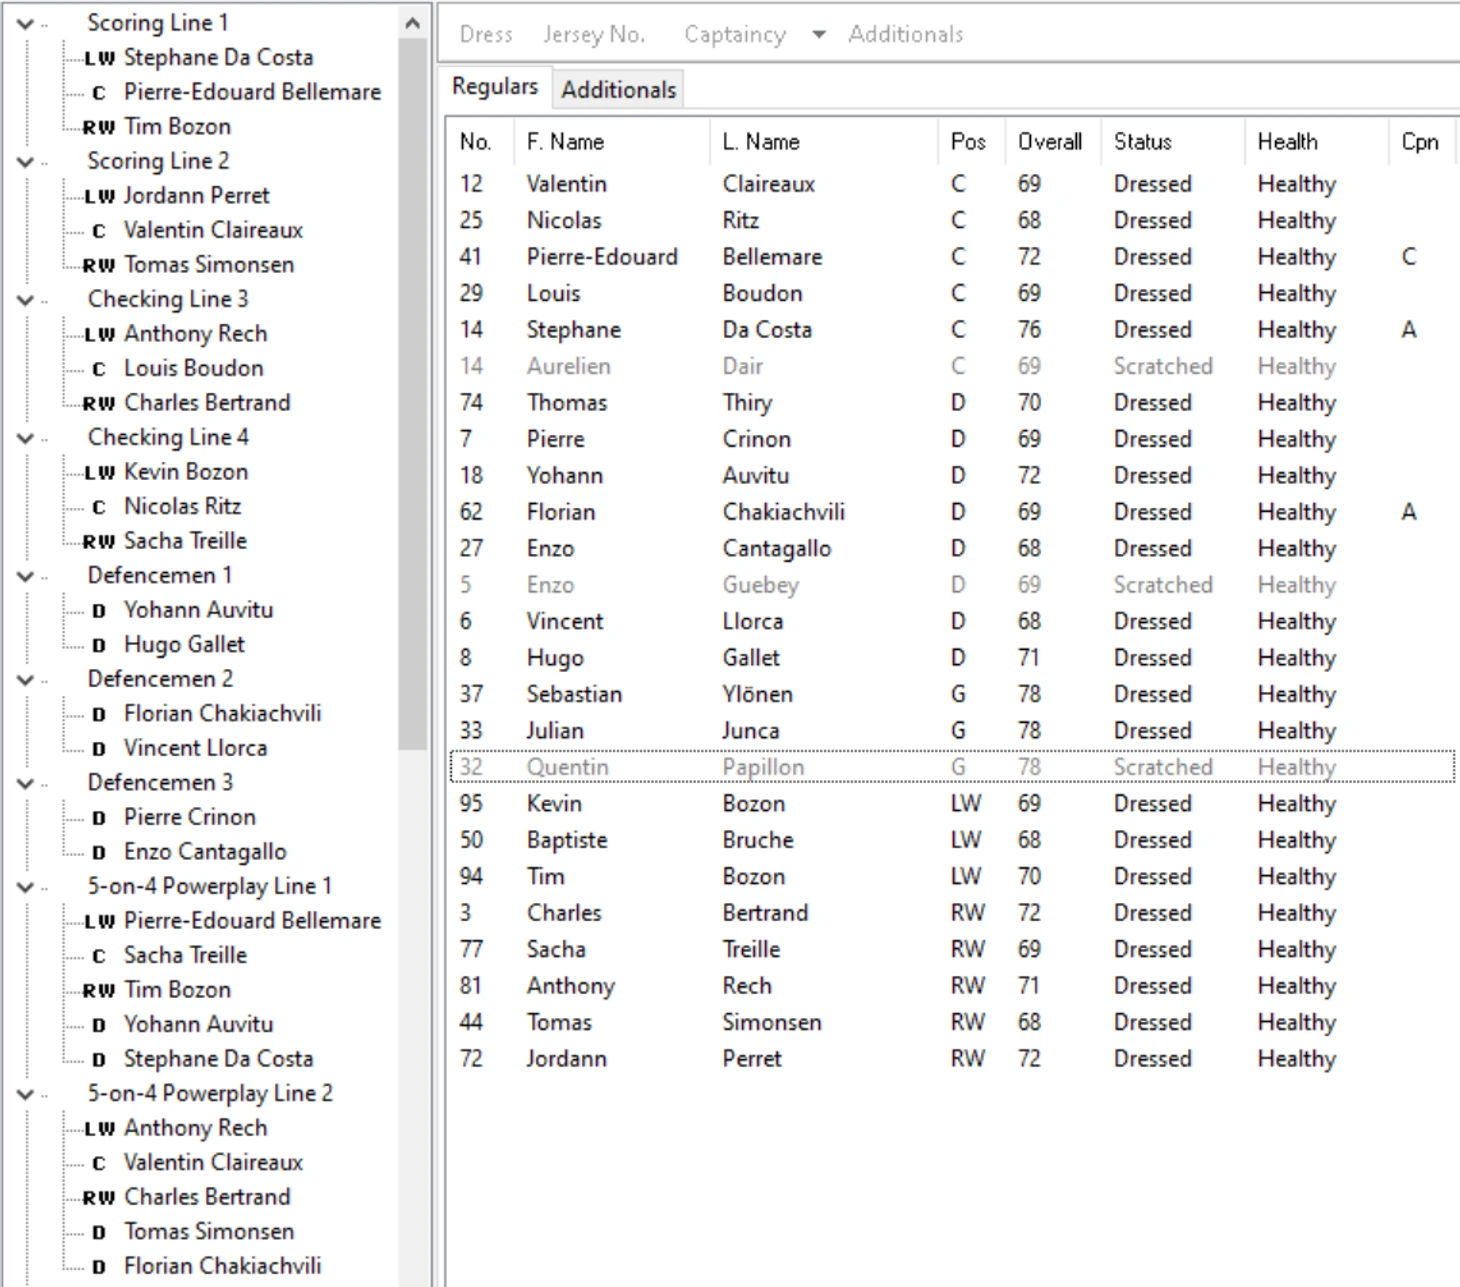Select Hugo Gallet under Defencemen 1
Screen dimensions: 1460x1287
[x=184, y=645]
